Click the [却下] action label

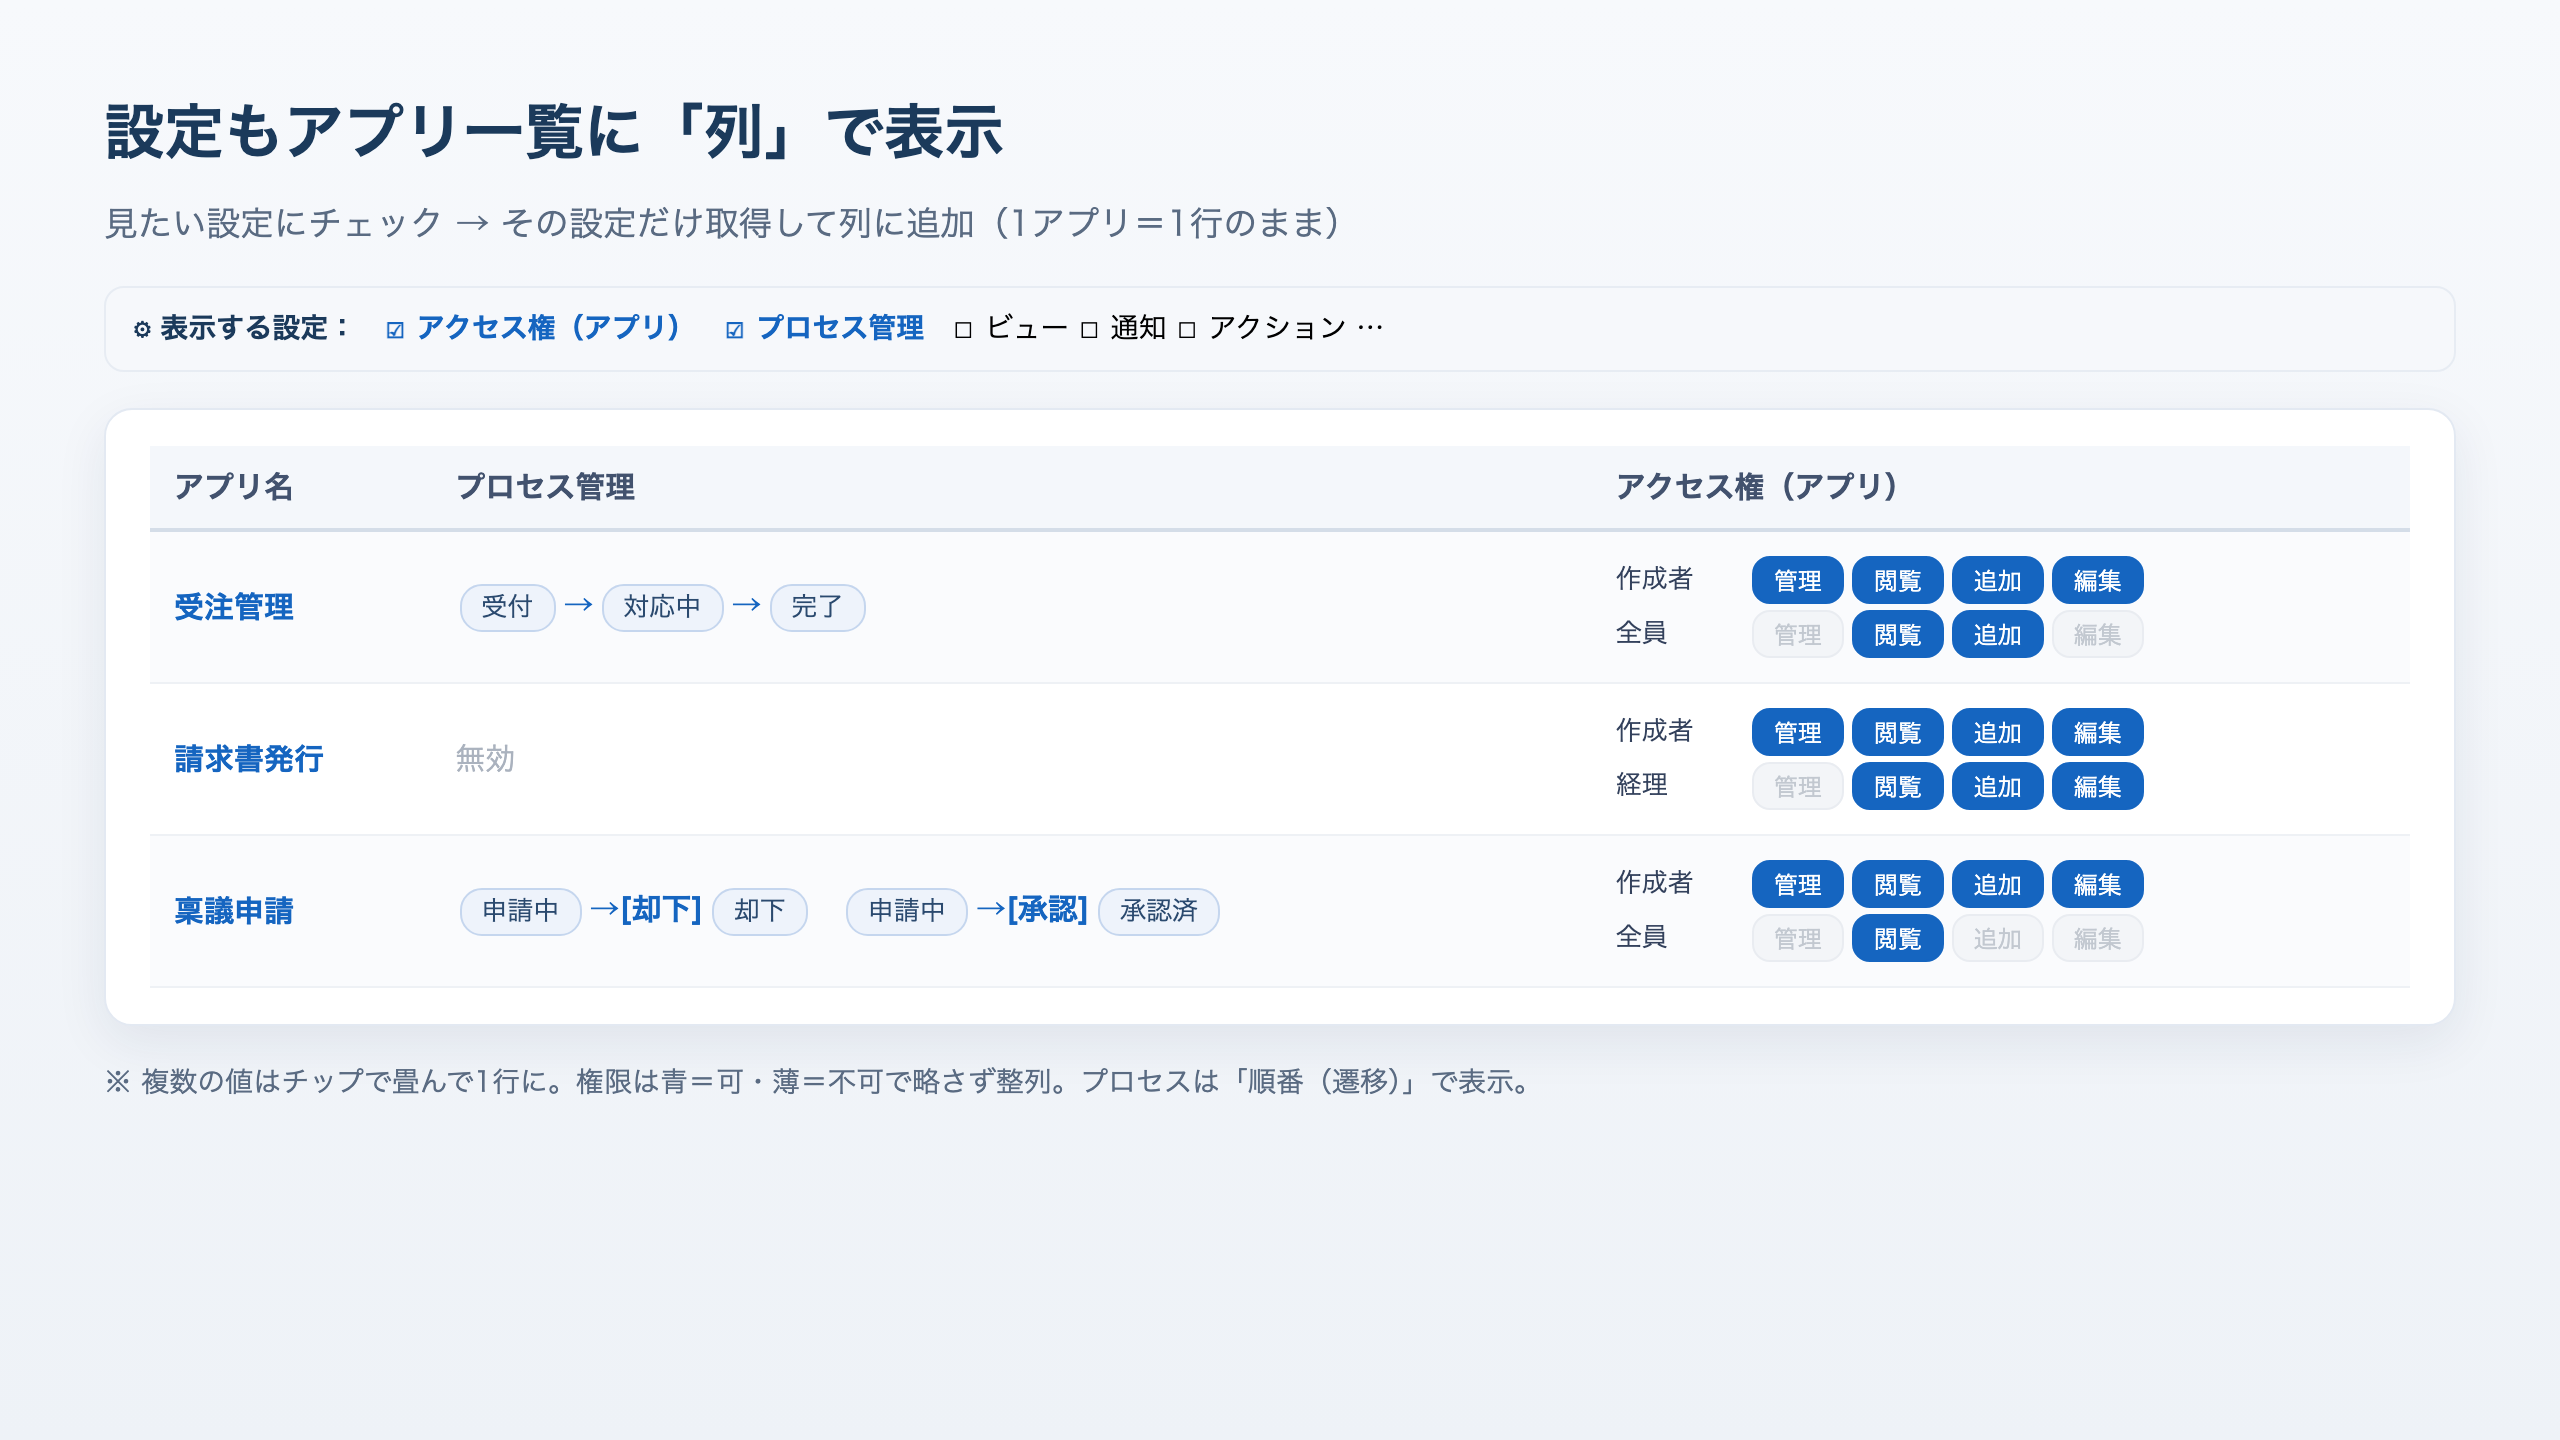coord(661,909)
